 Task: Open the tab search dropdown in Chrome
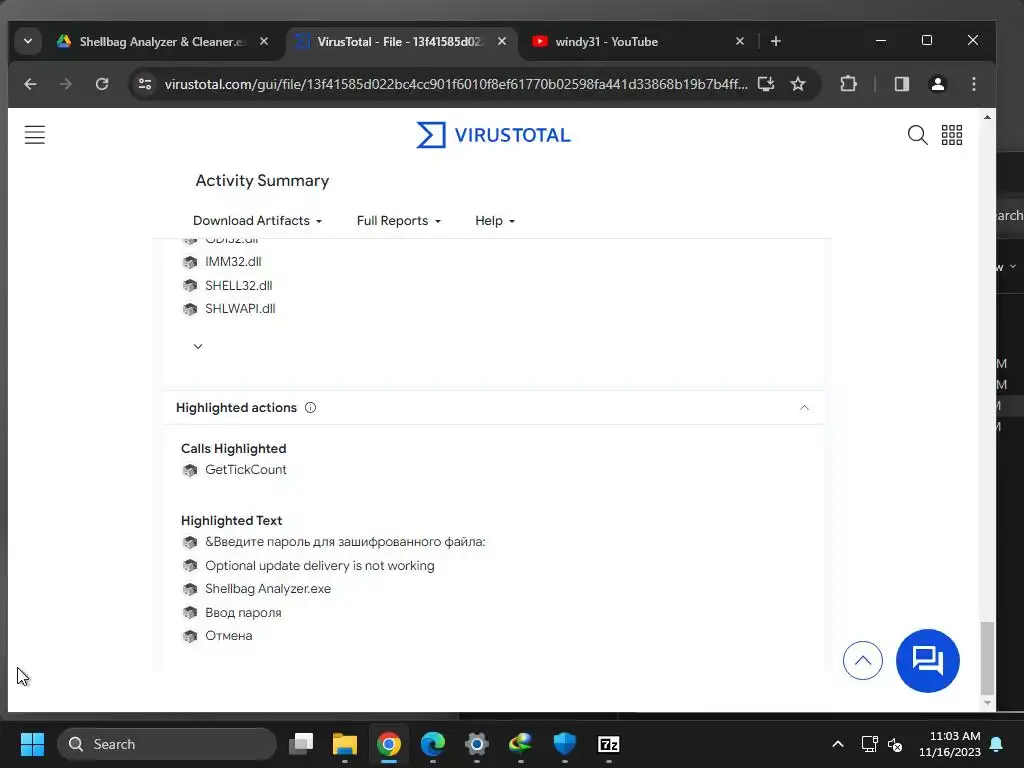[27, 41]
